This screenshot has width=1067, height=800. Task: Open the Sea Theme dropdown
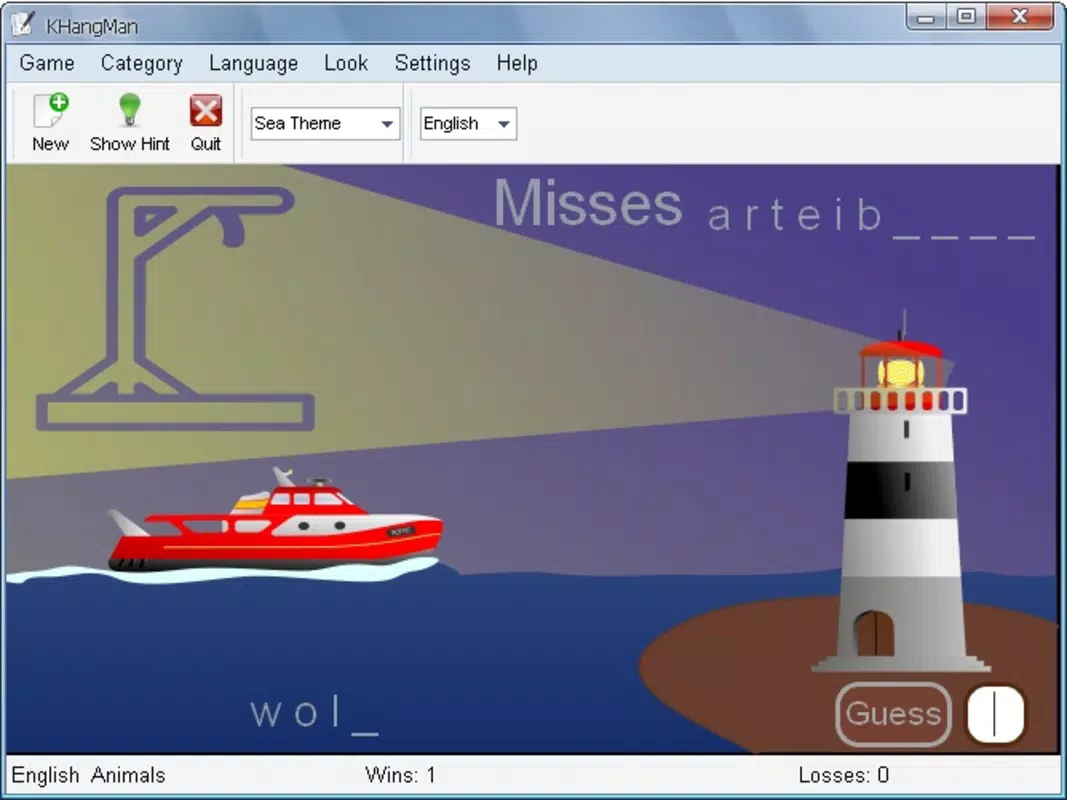(325, 124)
